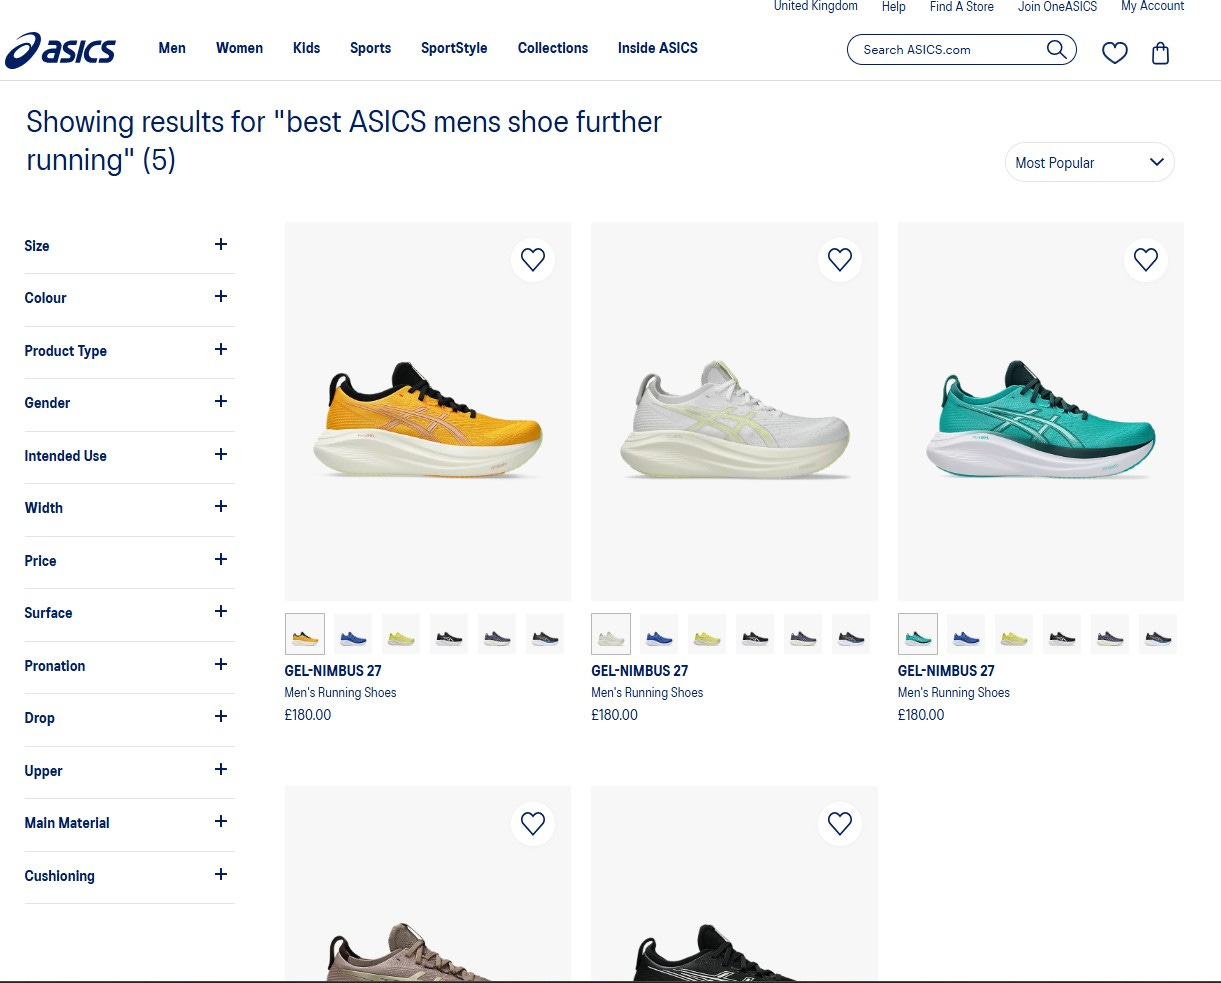Expand the Cushioning filter

(129, 876)
